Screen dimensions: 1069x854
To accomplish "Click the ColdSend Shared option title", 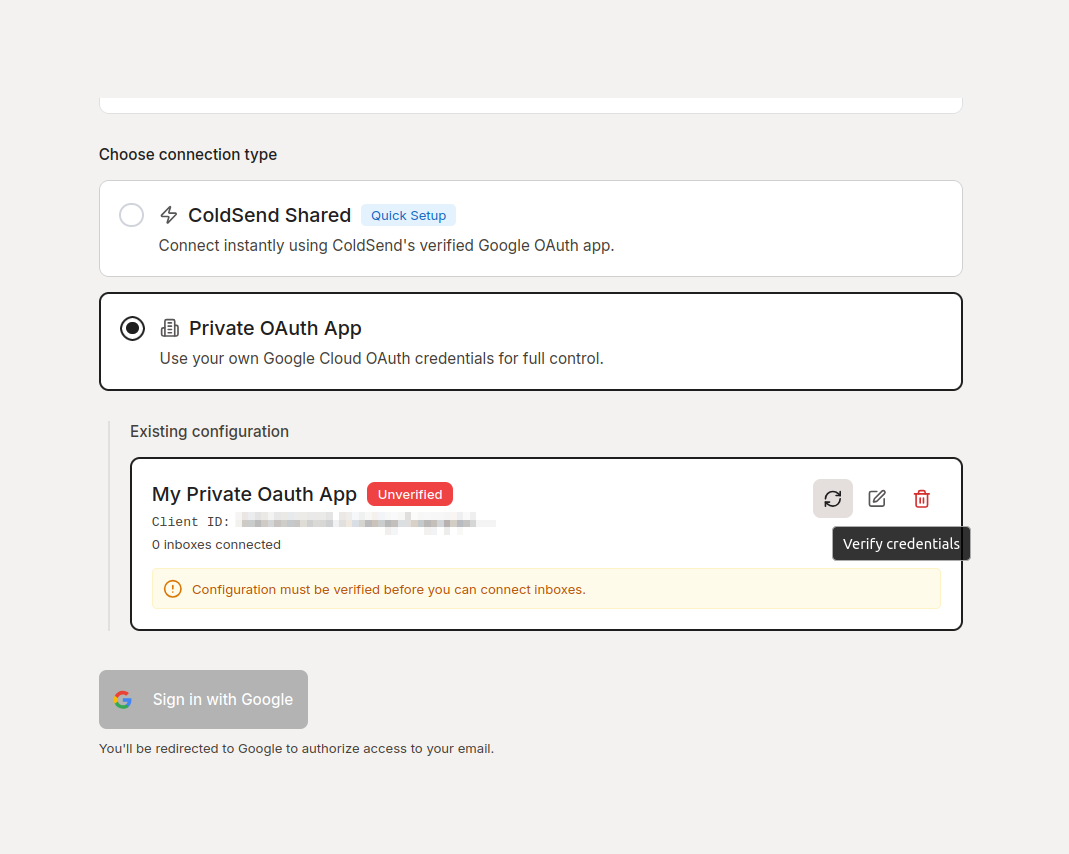I will pos(269,215).
